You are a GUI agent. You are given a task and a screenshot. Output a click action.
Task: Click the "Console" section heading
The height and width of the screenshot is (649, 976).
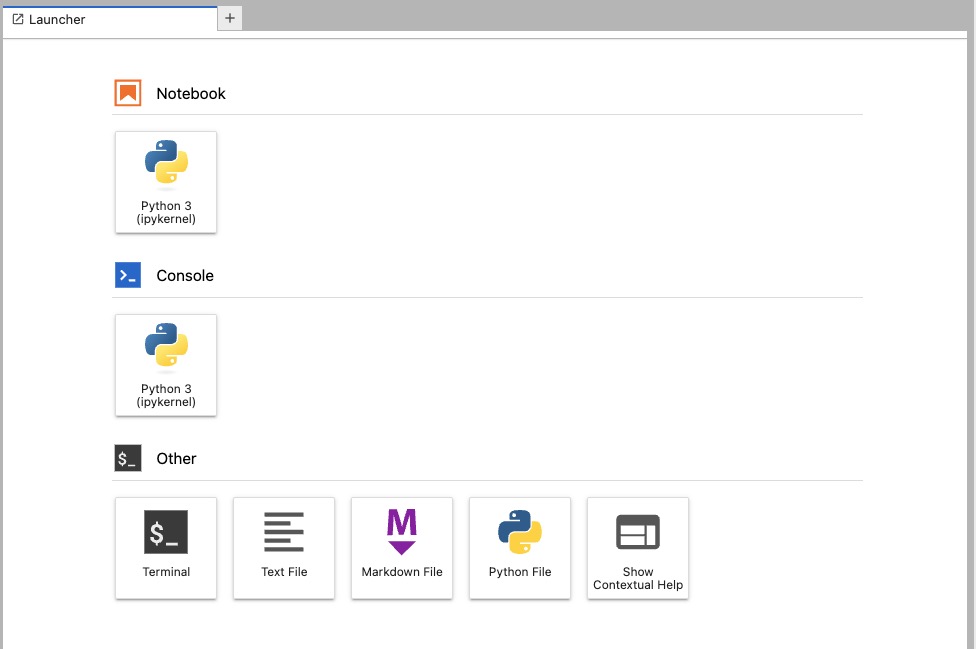pos(185,276)
